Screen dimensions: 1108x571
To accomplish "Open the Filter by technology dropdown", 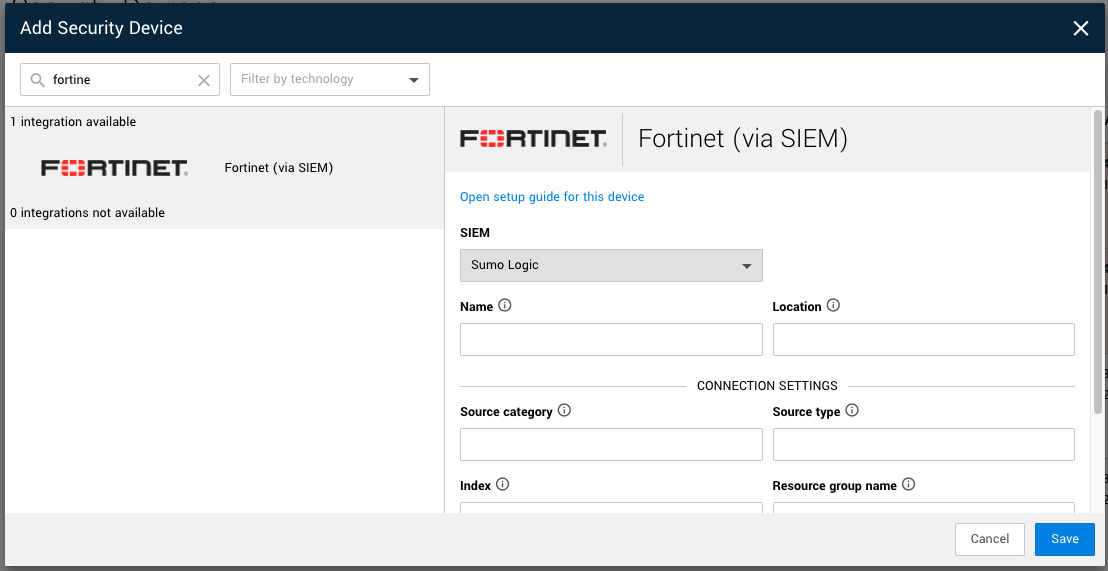I will (x=330, y=80).
